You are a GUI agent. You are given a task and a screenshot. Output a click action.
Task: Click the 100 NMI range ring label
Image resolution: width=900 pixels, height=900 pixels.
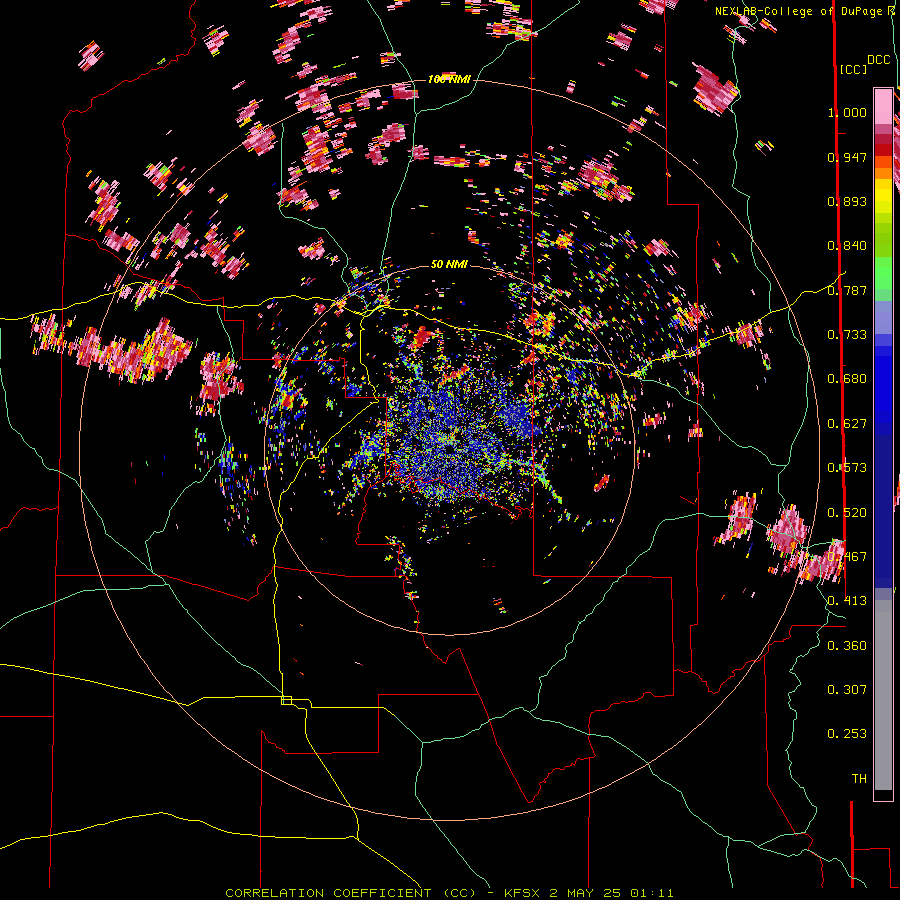click(x=449, y=79)
